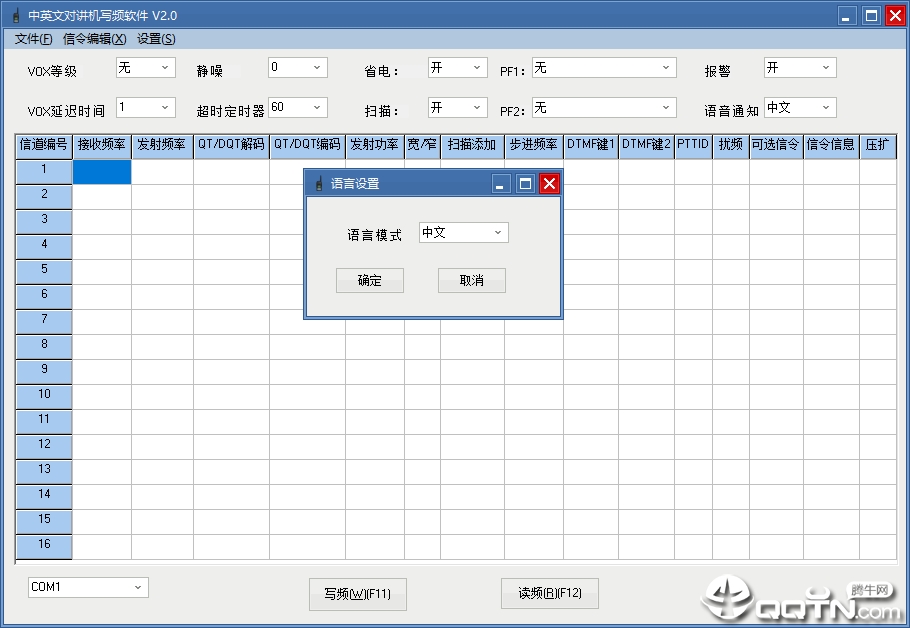Select channel row header 7
The image size is (910, 628).
click(44, 322)
